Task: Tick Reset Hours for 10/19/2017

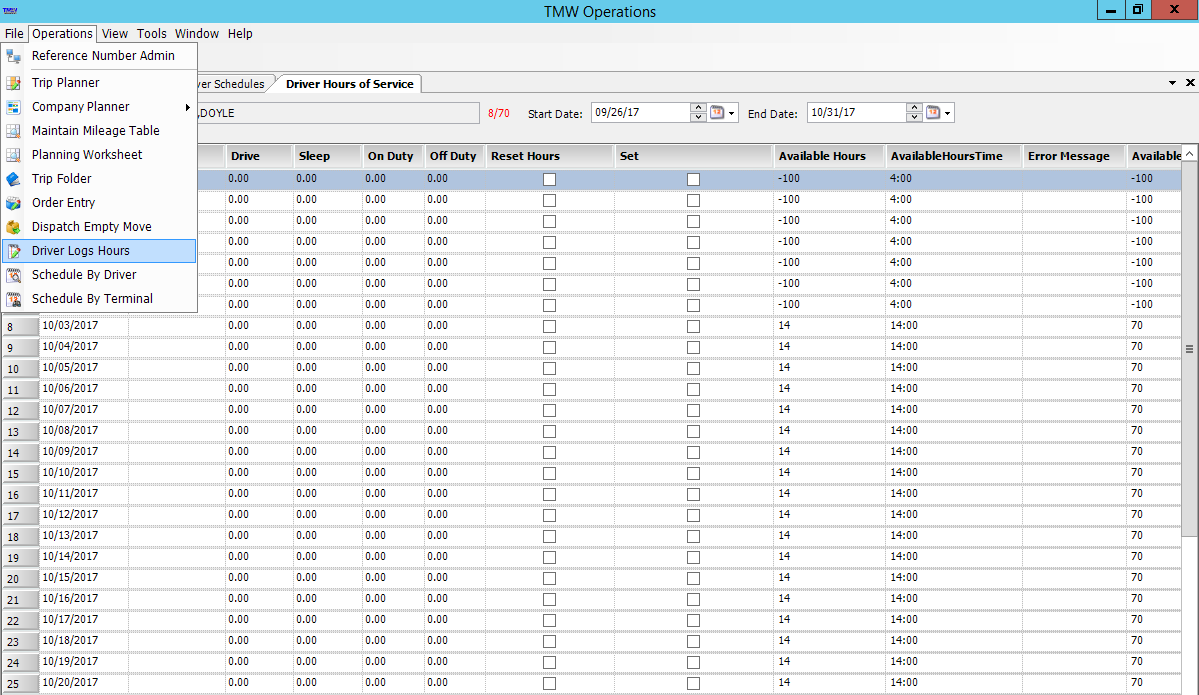Action: (x=549, y=663)
